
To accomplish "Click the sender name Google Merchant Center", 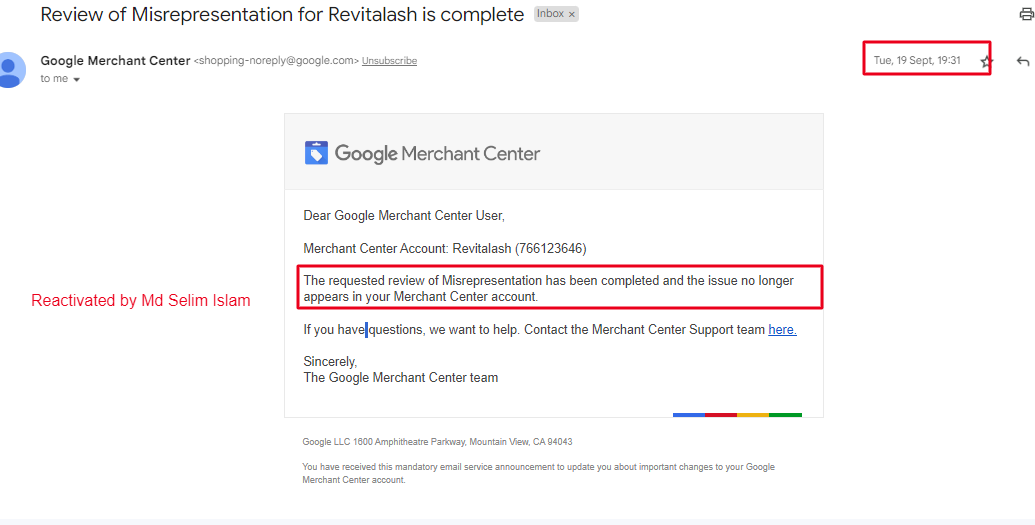I will [115, 61].
